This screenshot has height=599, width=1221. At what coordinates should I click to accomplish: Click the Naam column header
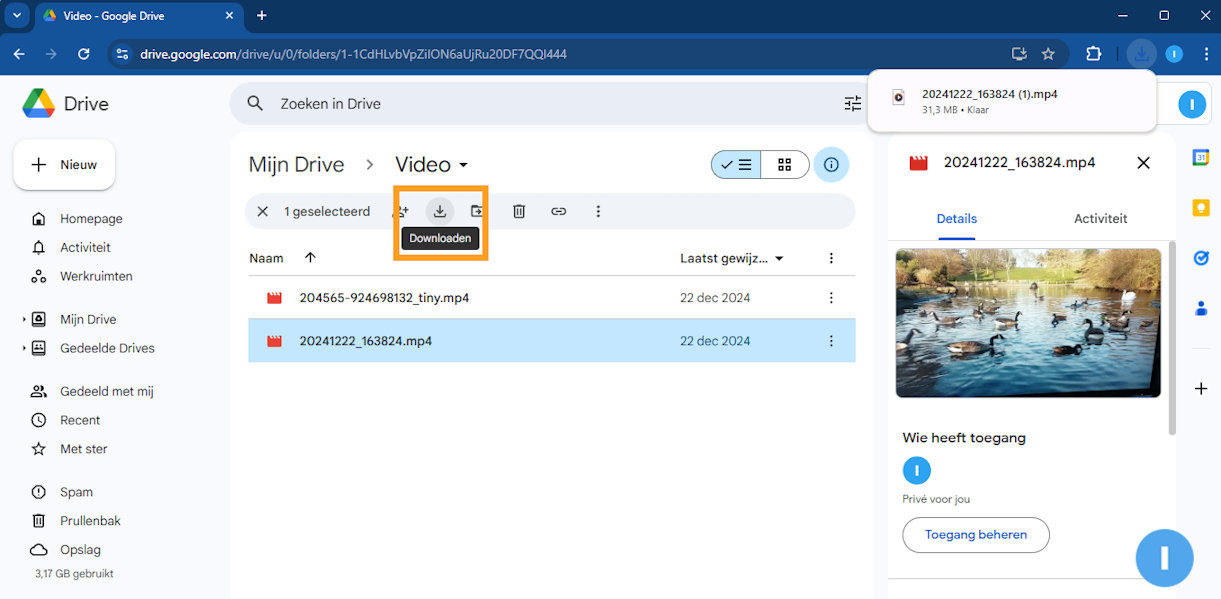[x=266, y=258]
